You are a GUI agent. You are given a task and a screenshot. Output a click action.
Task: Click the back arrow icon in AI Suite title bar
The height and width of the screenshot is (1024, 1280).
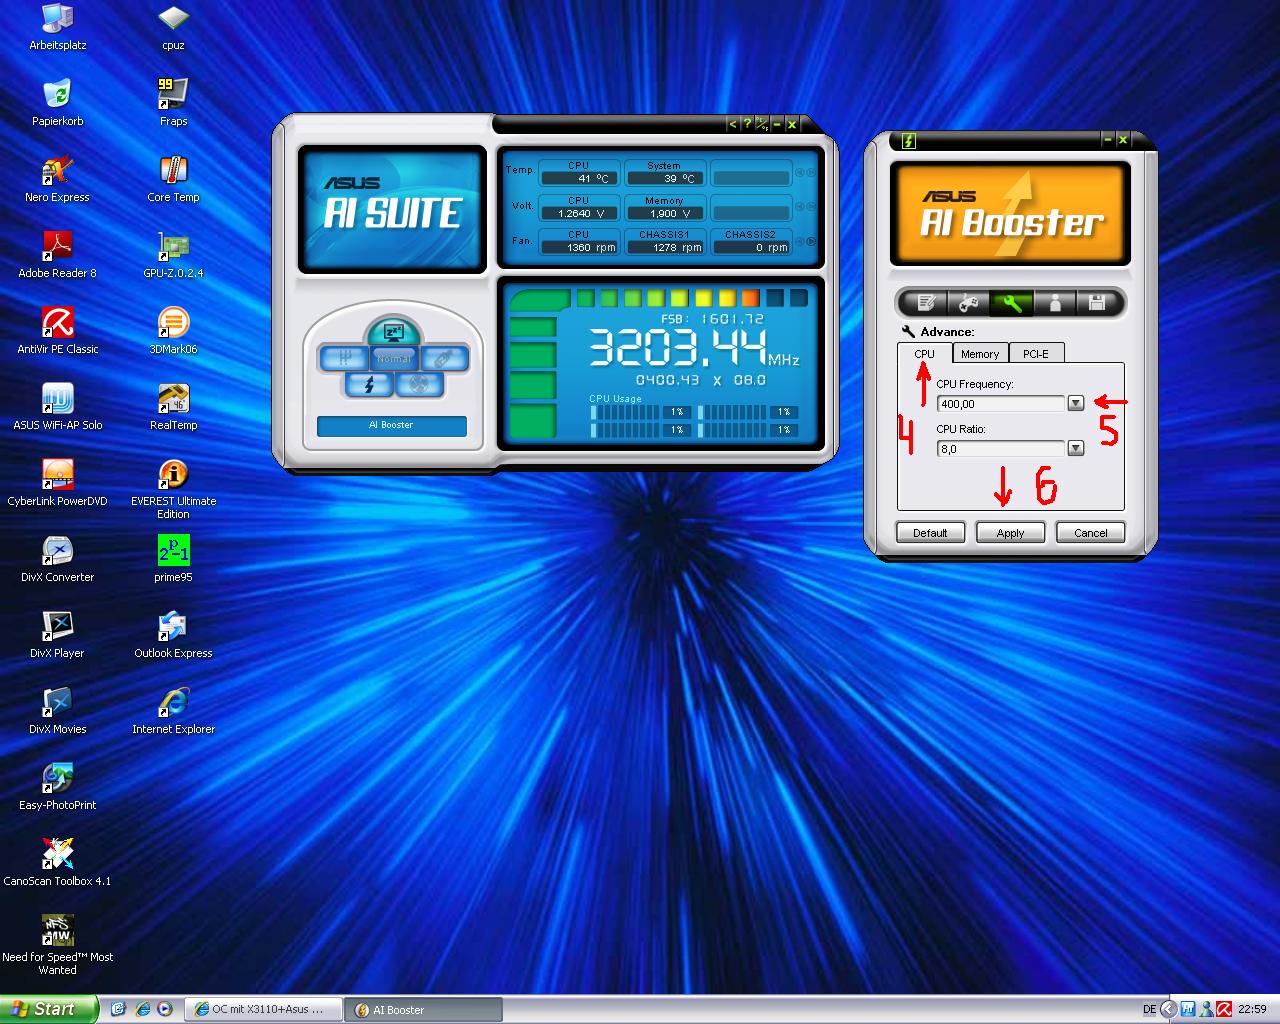pos(733,124)
